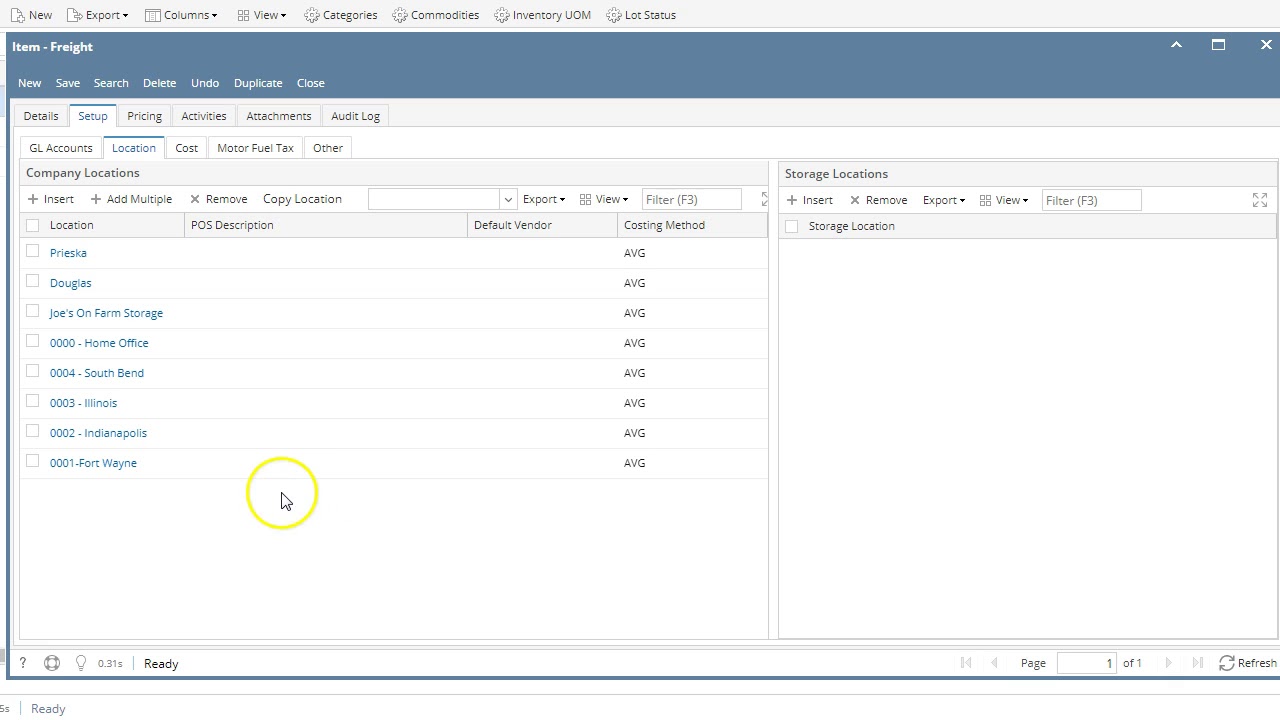Viewport: 1280px width, 720px height.
Task: Click the Audit Log tab
Action: pyautogui.click(x=355, y=116)
